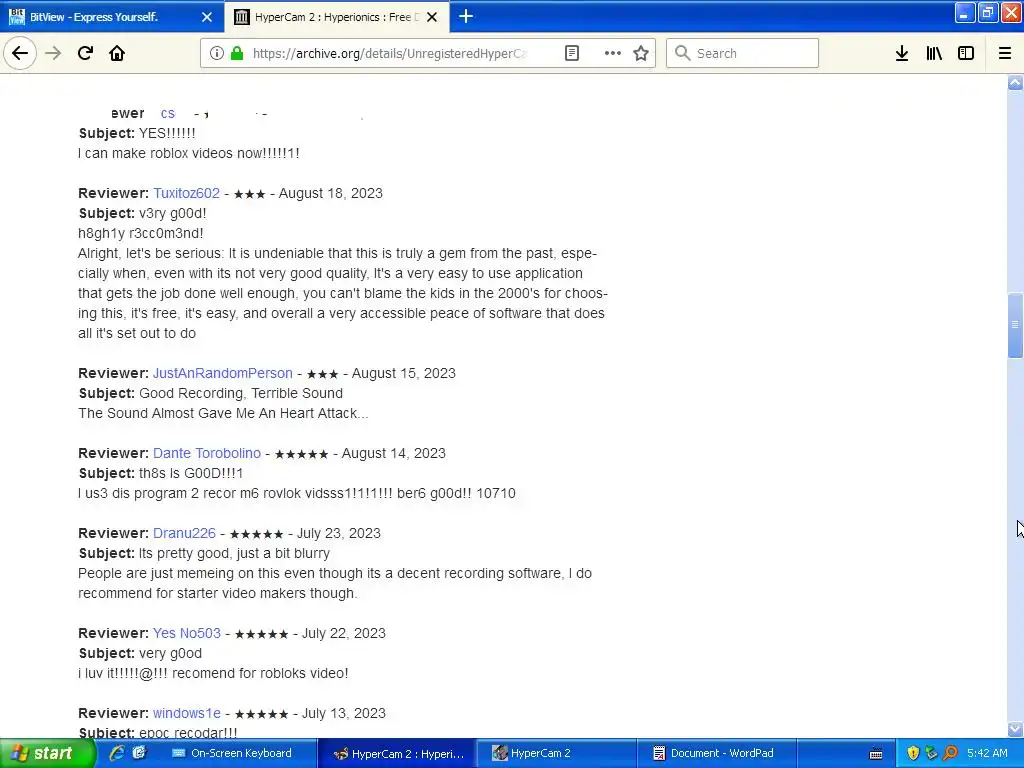This screenshot has height=768, width=1024.
Task: Switch to BitView - Express Yourself tab
Action: click(112, 16)
